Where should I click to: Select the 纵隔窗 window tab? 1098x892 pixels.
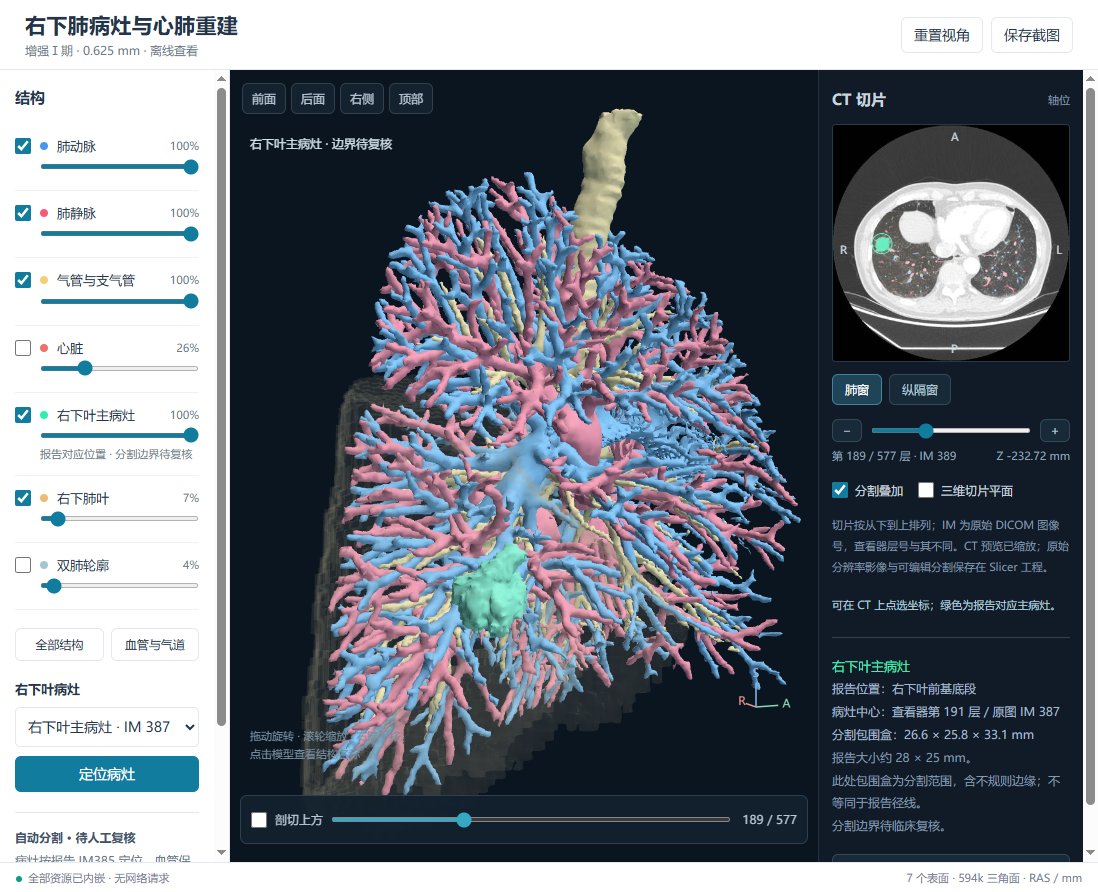tap(920, 390)
